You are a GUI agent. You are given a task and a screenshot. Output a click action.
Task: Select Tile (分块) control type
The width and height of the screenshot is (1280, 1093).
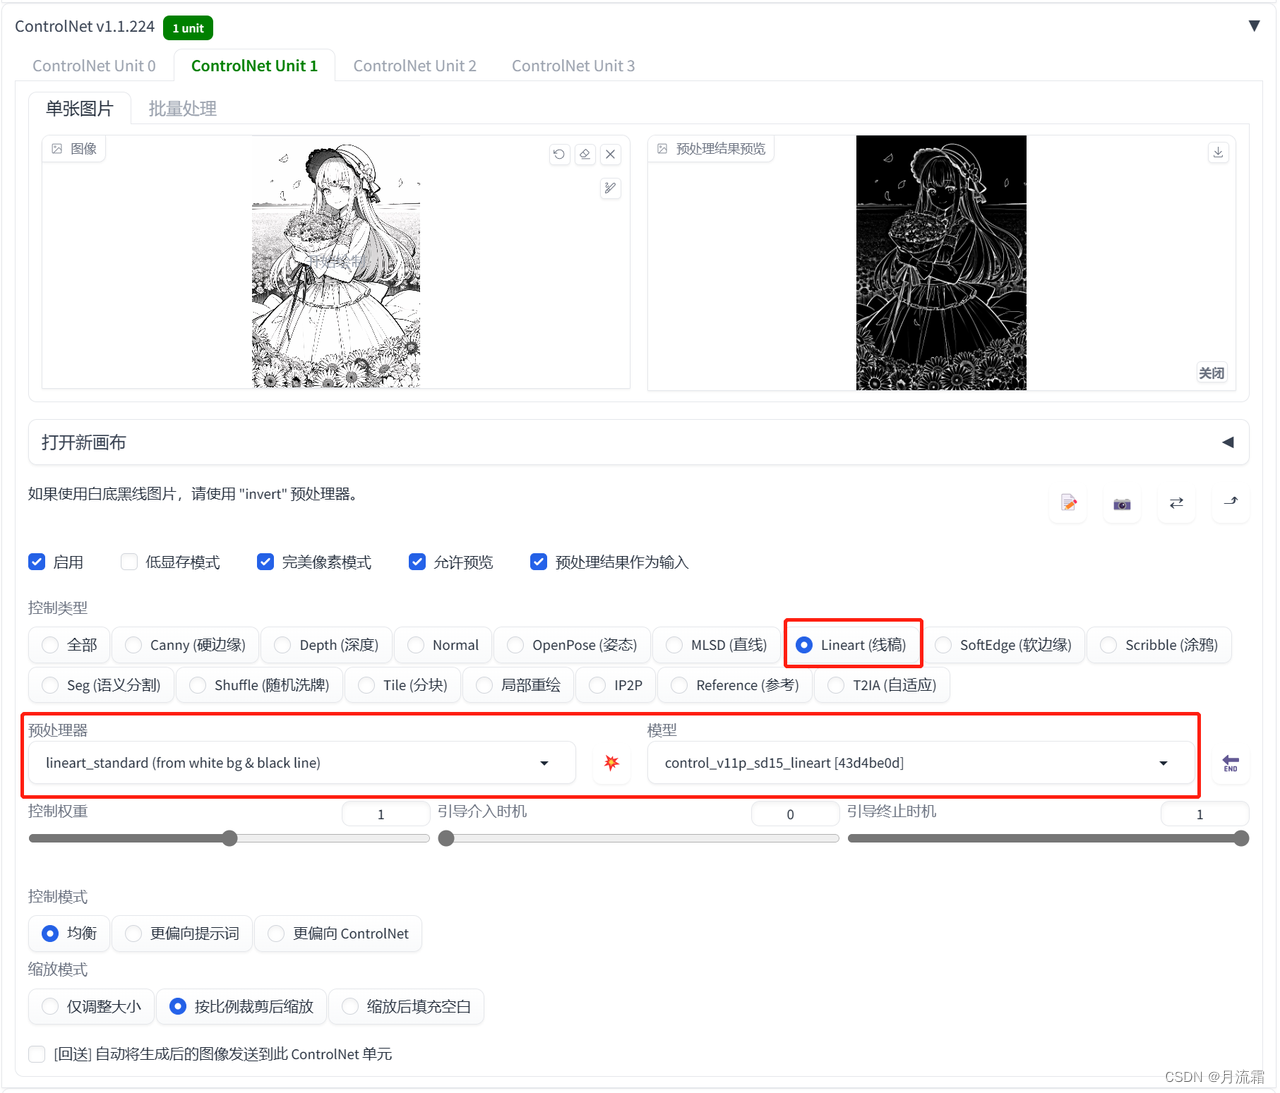coord(403,685)
